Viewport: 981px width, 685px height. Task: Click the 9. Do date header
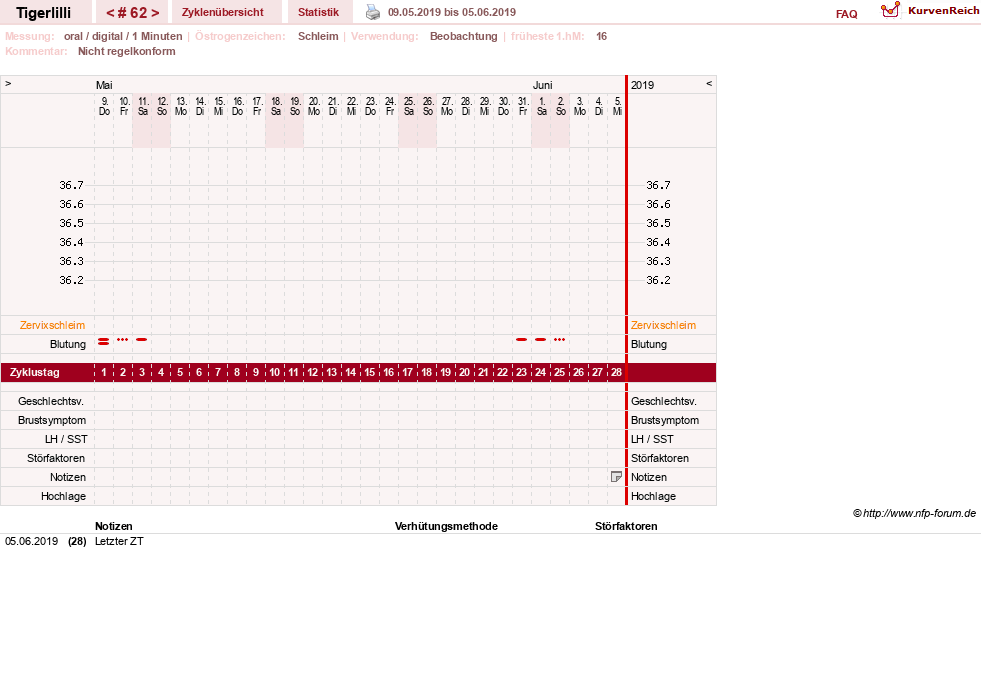pos(104,106)
